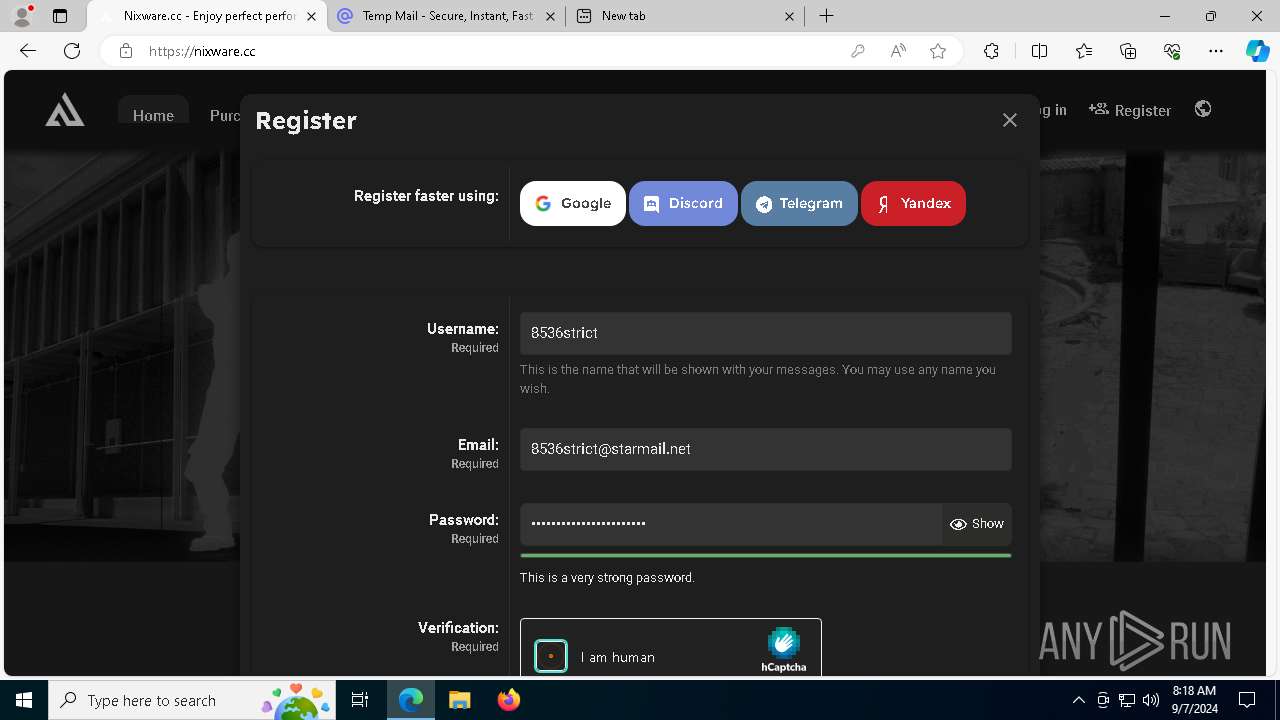Register using the Telegram button
Viewport: 1280px width, 720px height.
click(799, 203)
